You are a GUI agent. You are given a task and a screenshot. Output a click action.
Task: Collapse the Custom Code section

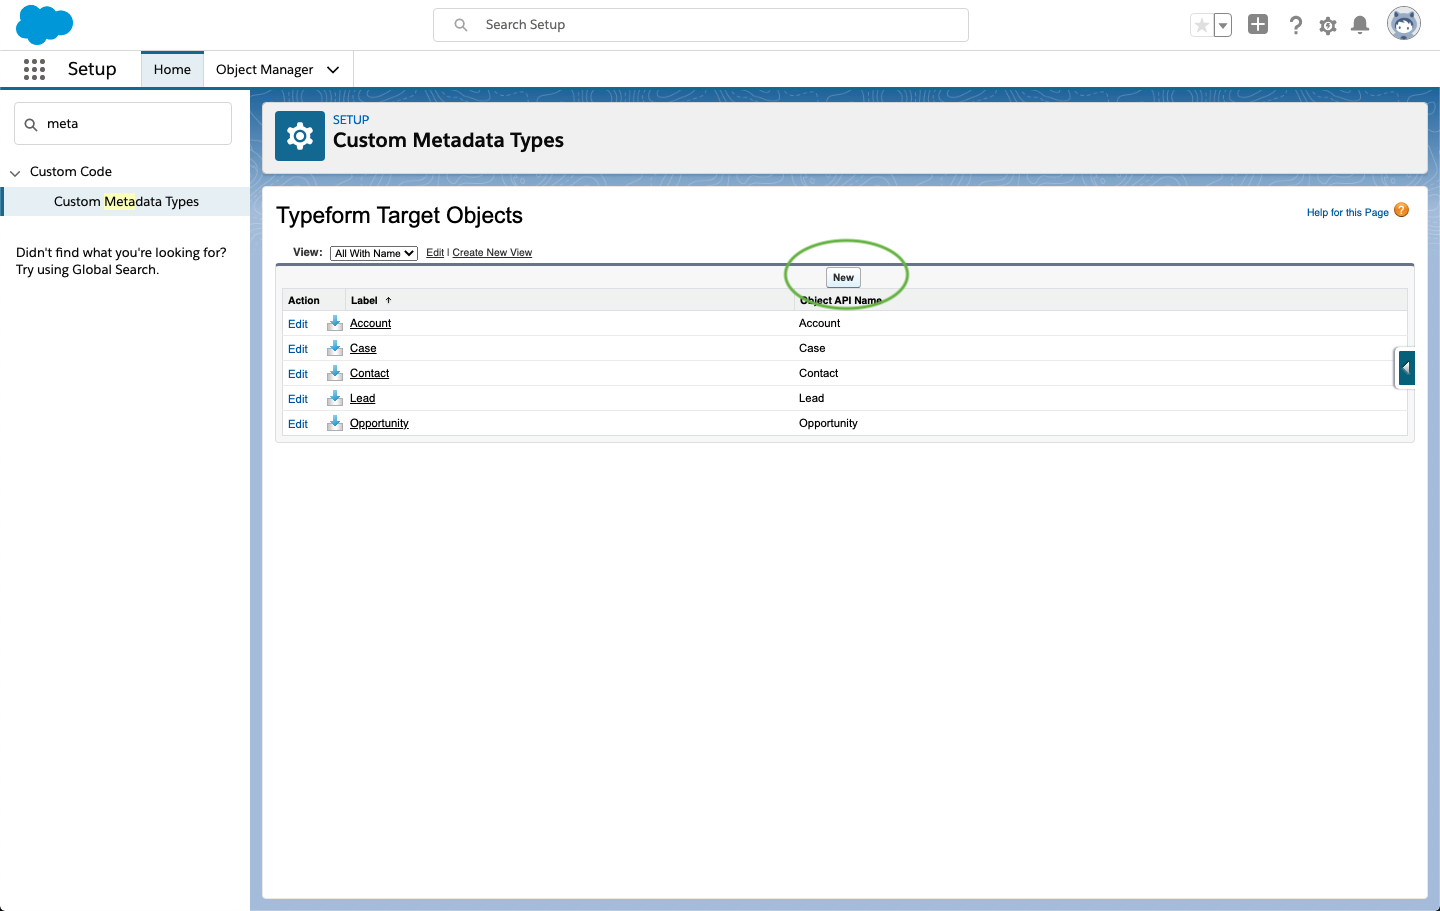click(15, 172)
